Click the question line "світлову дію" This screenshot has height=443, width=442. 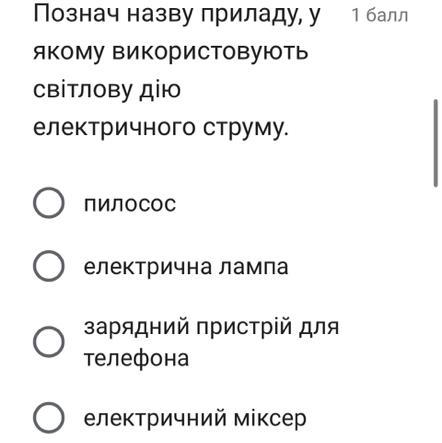pos(107,90)
